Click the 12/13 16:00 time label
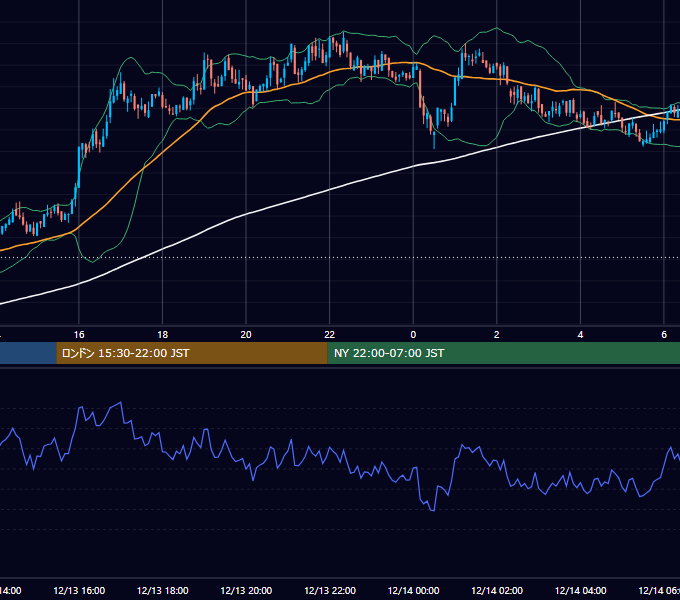This screenshot has width=680, height=600. click(79, 590)
